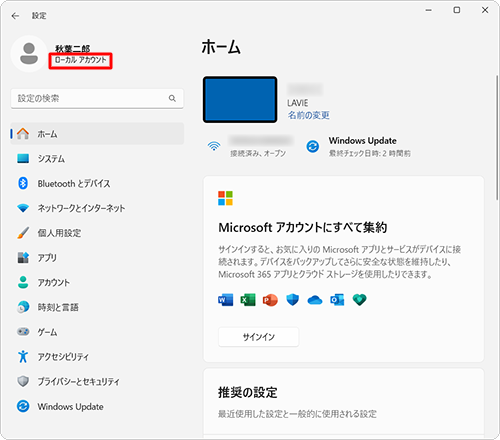The height and width of the screenshot is (440, 500).
Task: Open アクセシビリティ settings
Action: (x=97, y=356)
